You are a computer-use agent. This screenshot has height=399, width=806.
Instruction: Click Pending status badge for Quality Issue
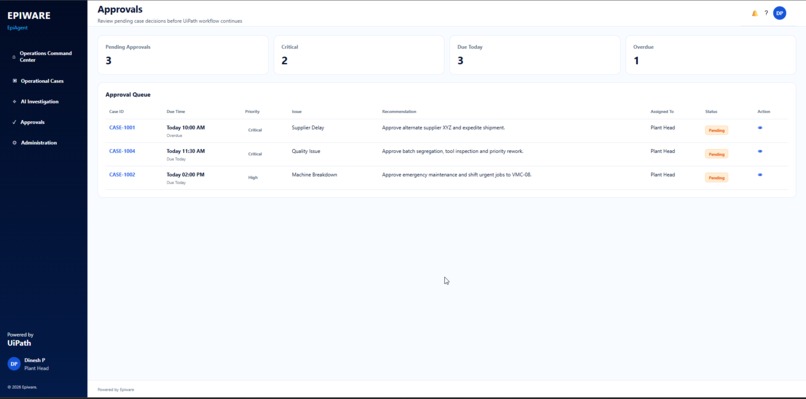point(717,154)
